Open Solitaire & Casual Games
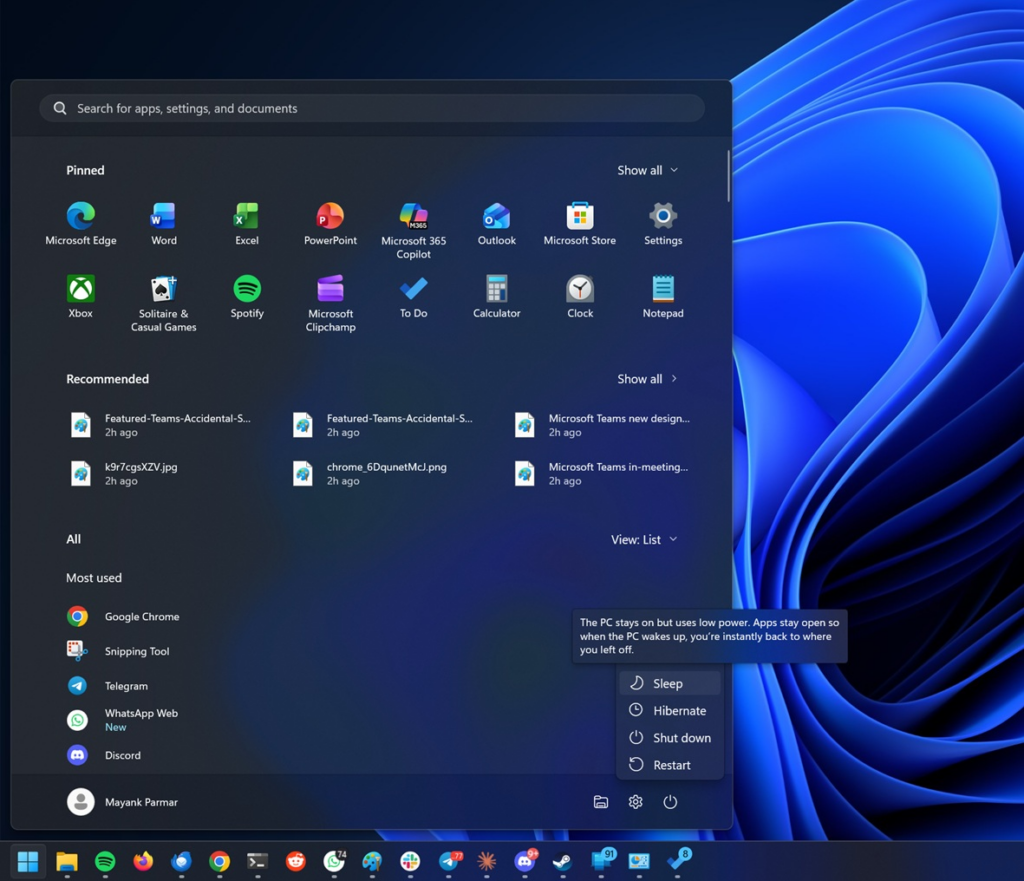 [164, 304]
